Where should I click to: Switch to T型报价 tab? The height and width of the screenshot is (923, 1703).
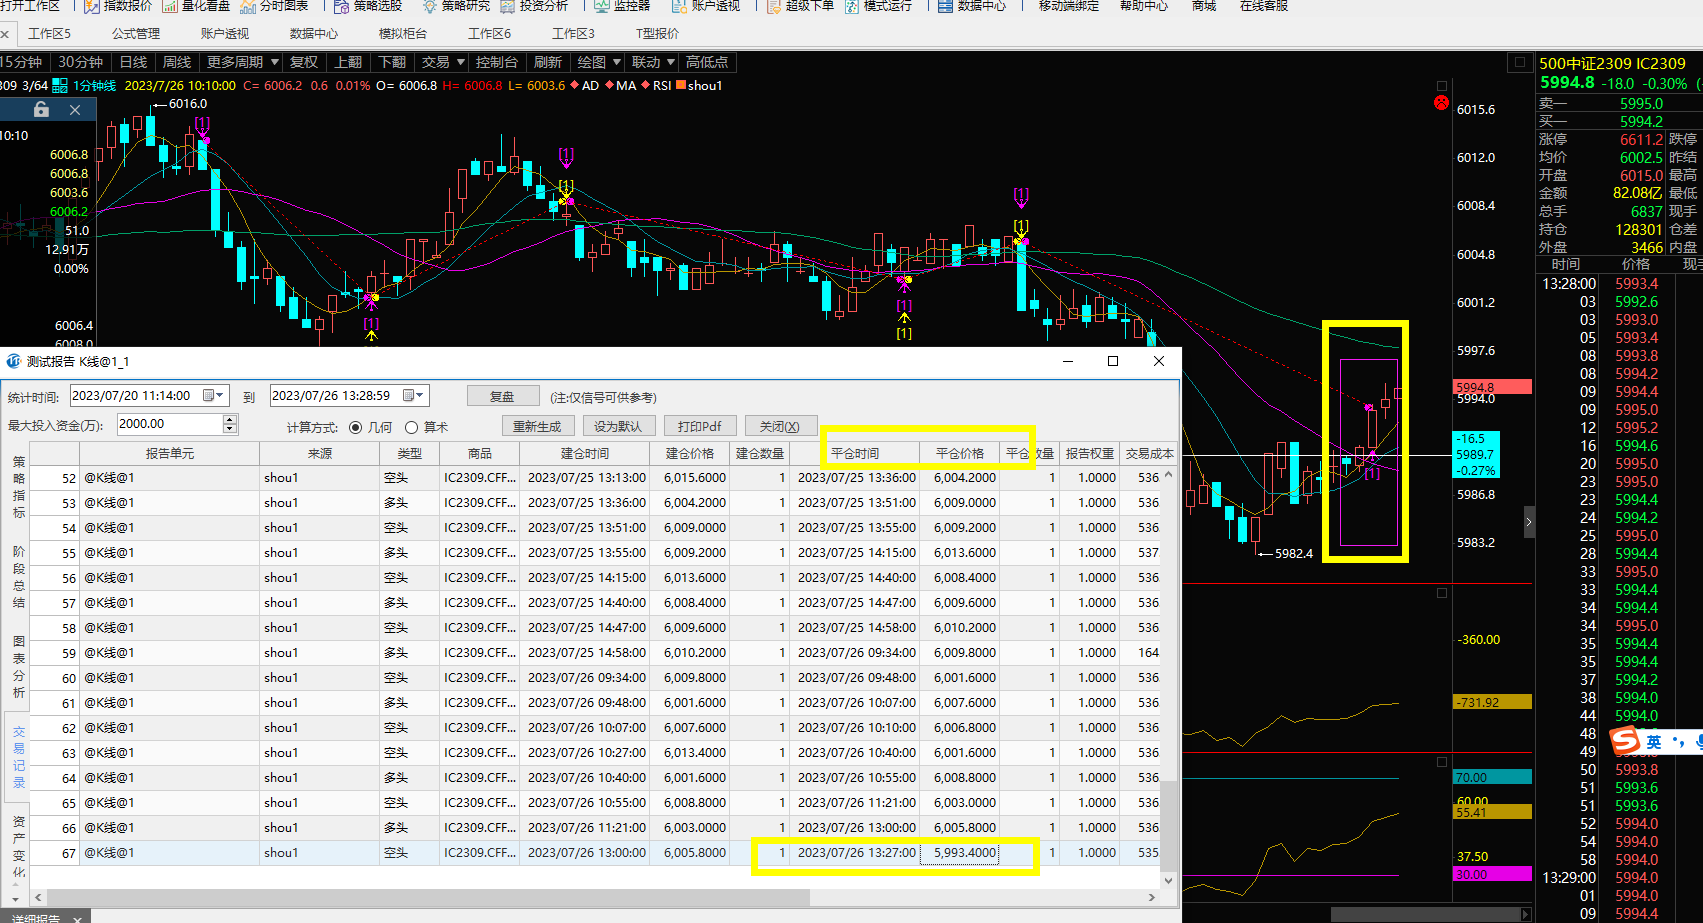click(657, 34)
